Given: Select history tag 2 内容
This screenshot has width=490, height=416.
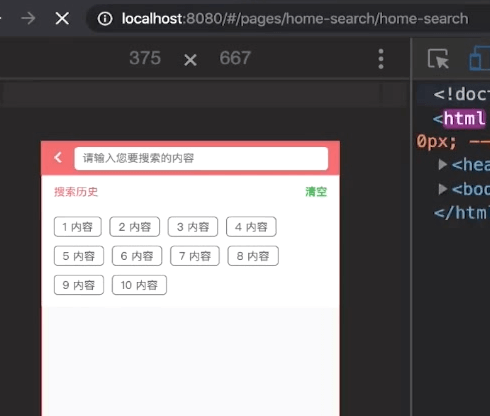Looking at the screenshot, I should coord(135,227).
